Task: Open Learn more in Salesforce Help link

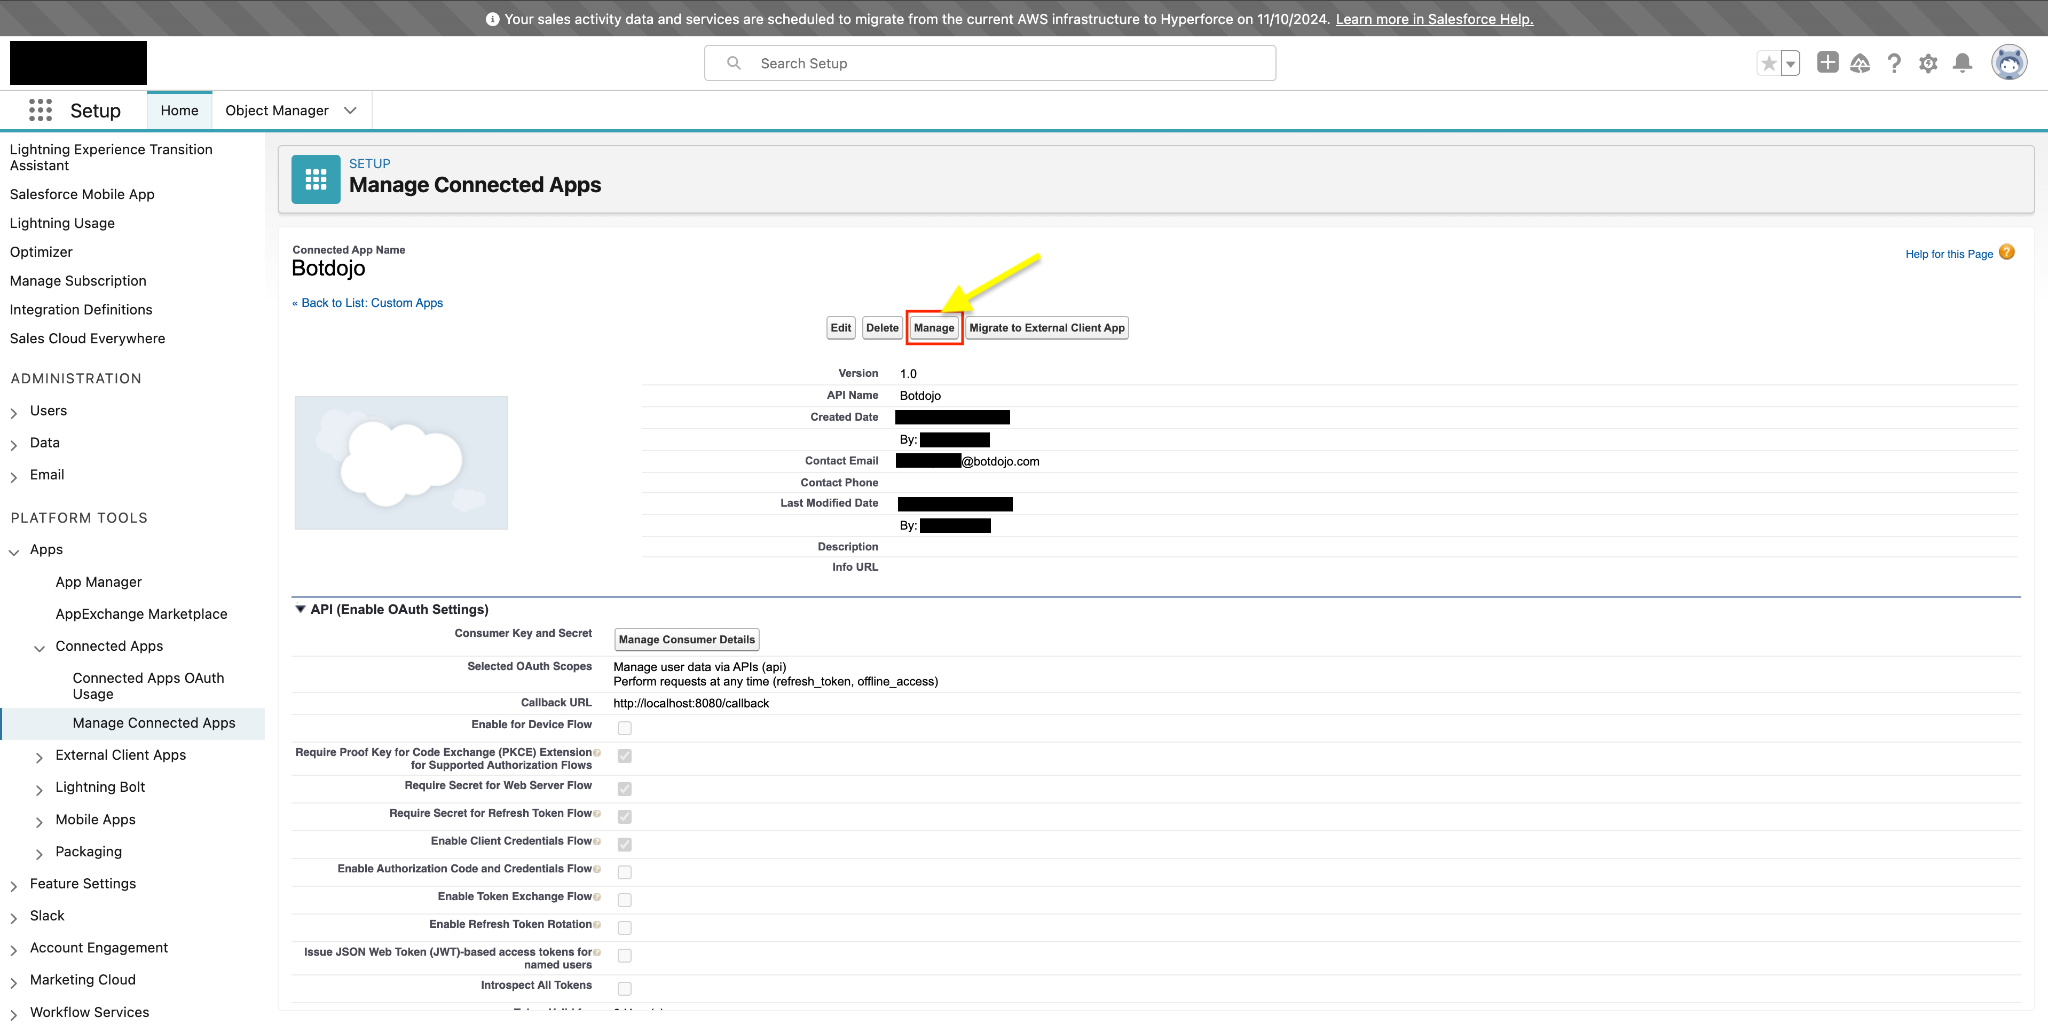Action: click(x=1434, y=19)
